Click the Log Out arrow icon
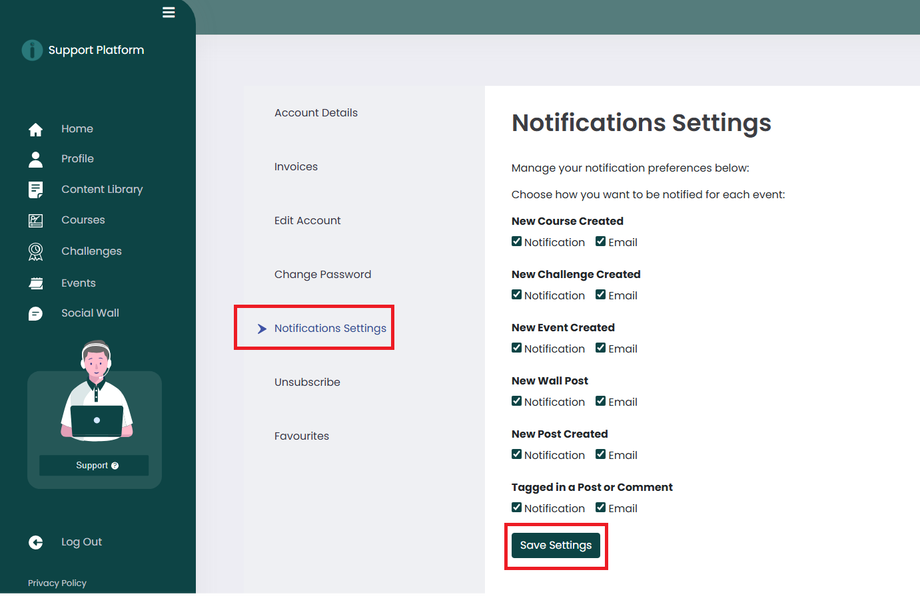Viewport: 920px width, 600px height. point(36,543)
